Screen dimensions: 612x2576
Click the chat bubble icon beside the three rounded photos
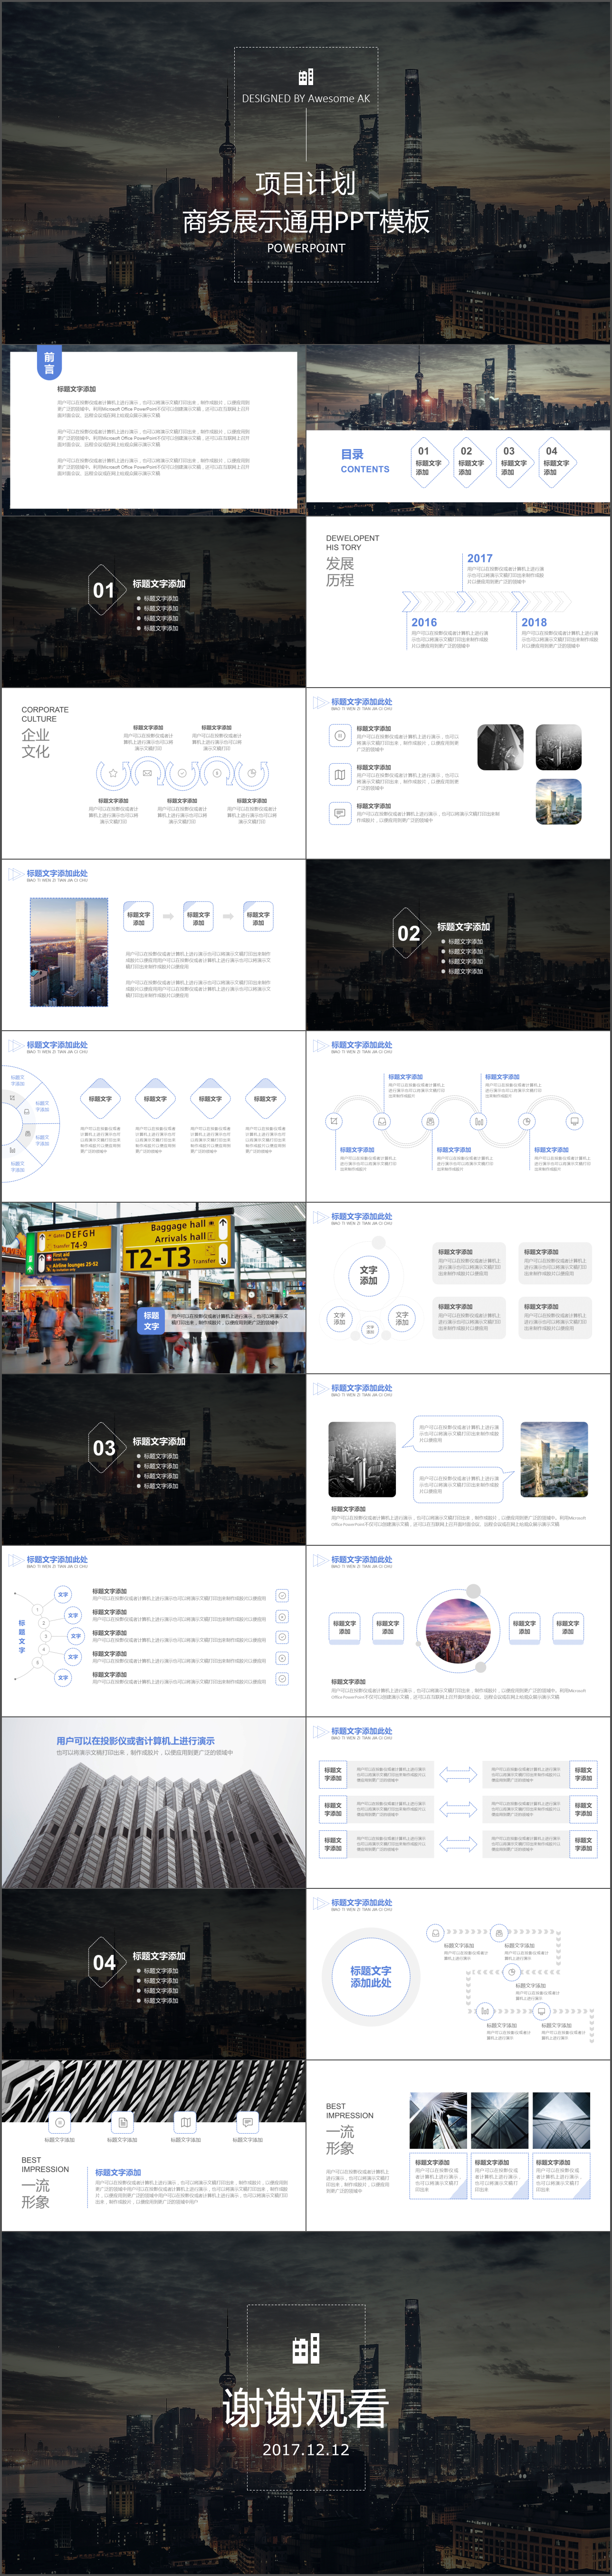pyautogui.click(x=340, y=813)
